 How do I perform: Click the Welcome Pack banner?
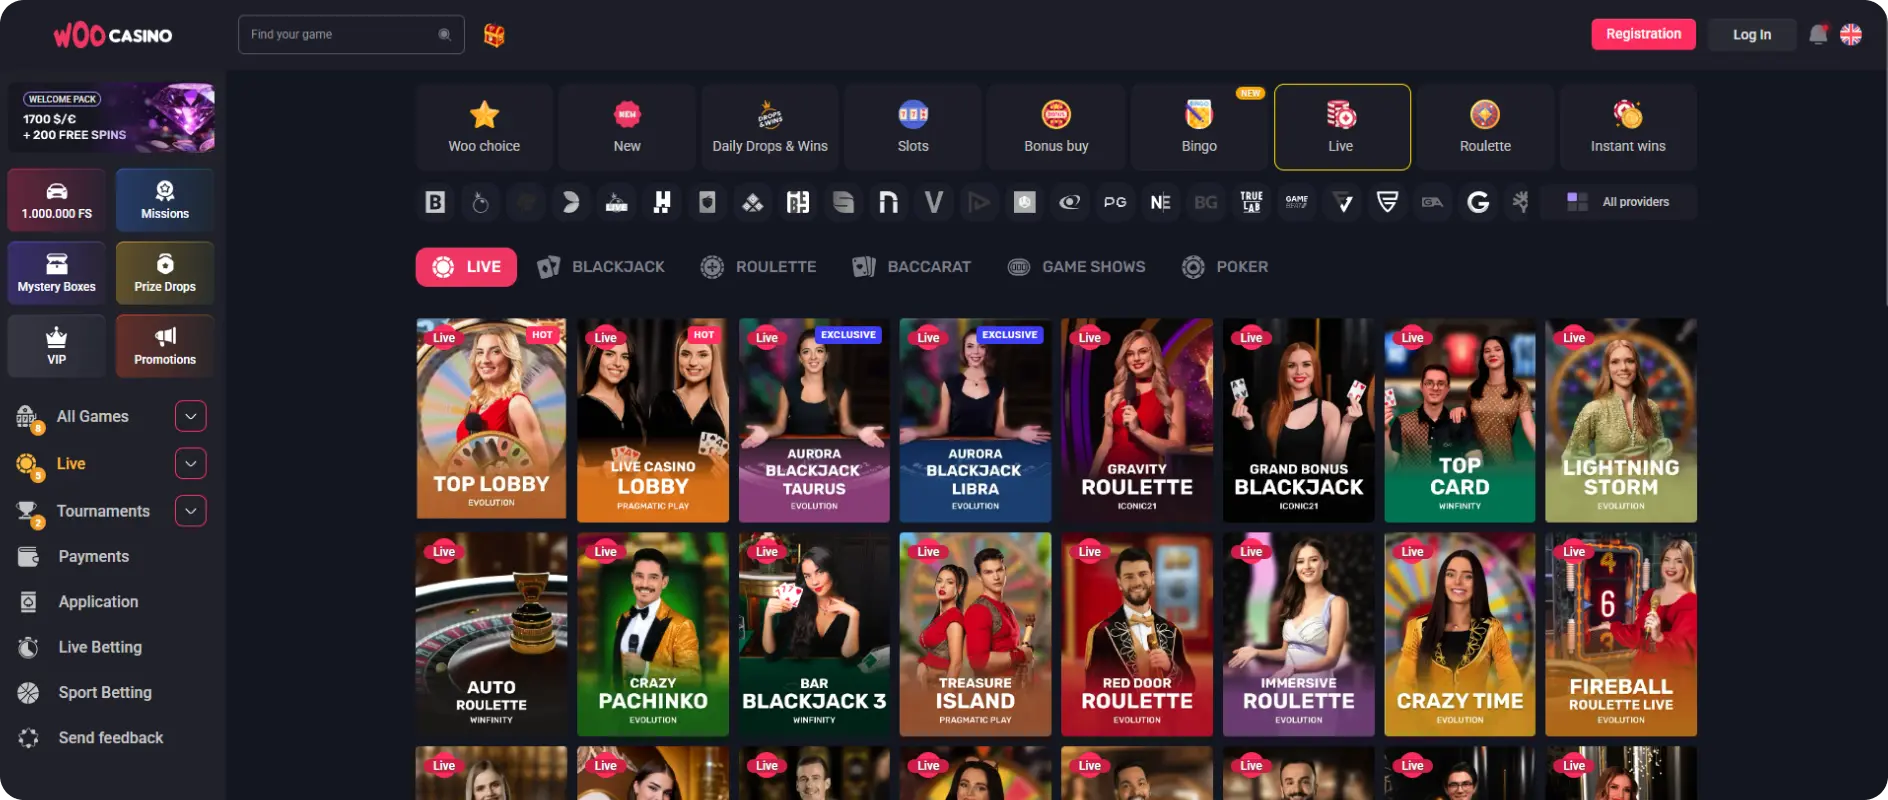(112, 118)
